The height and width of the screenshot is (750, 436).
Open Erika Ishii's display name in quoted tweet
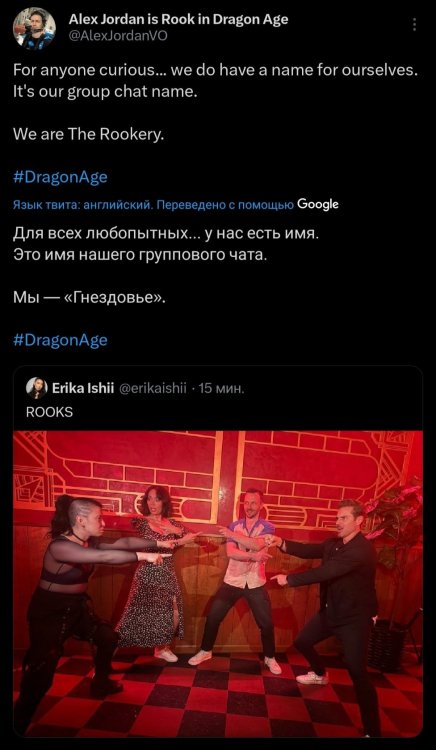(x=83, y=388)
